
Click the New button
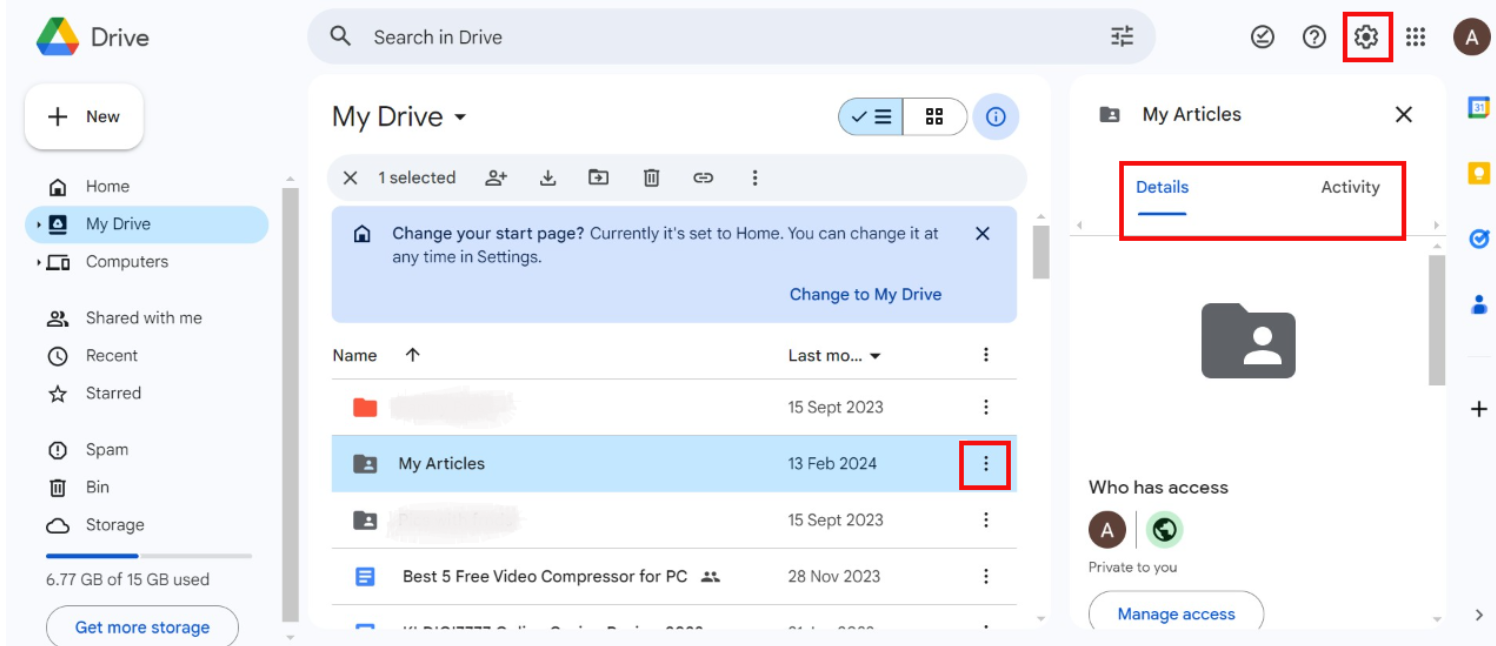(84, 117)
